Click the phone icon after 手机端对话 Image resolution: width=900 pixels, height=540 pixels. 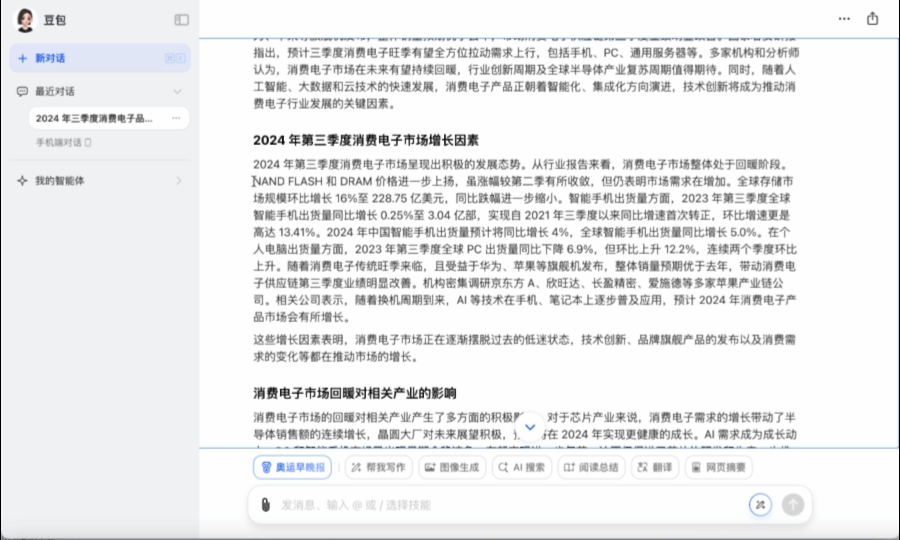[x=88, y=142]
